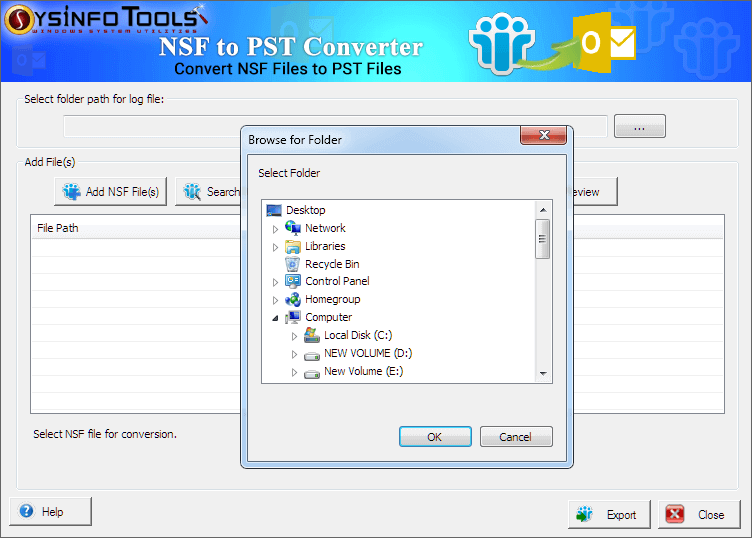Image resolution: width=752 pixels, height=538 pixels.
Task: Expand the Control Panel tree node
Action: point(275,282)
